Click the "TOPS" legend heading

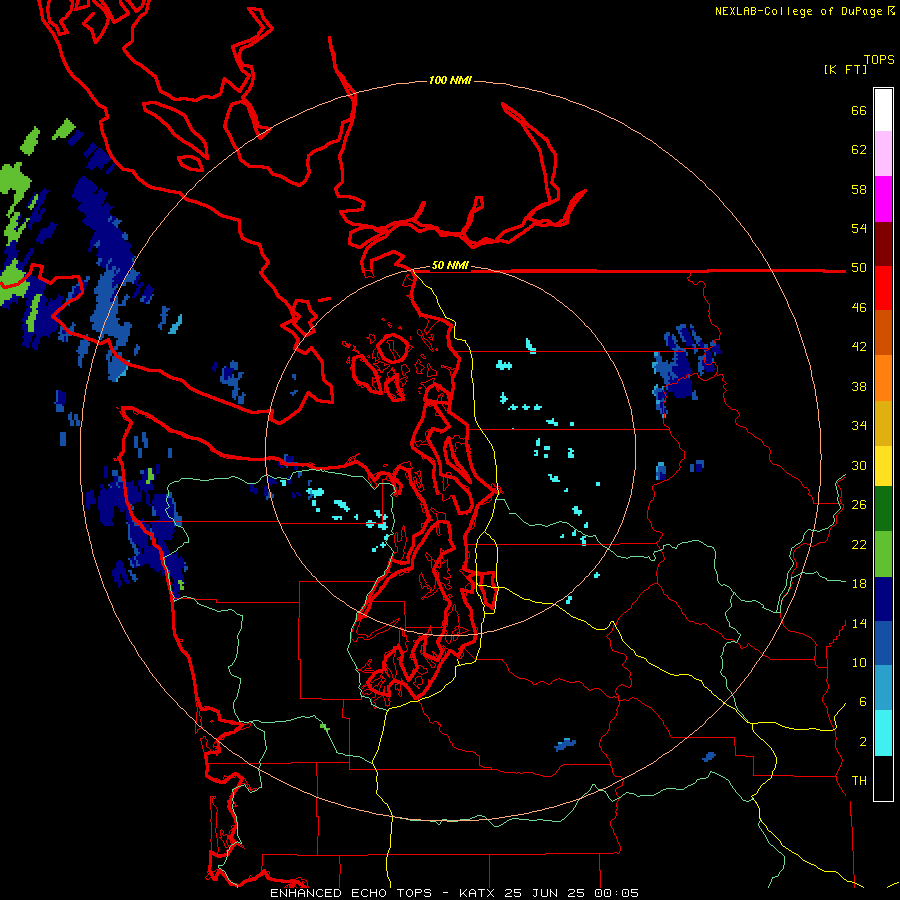(x=879, y=60)
